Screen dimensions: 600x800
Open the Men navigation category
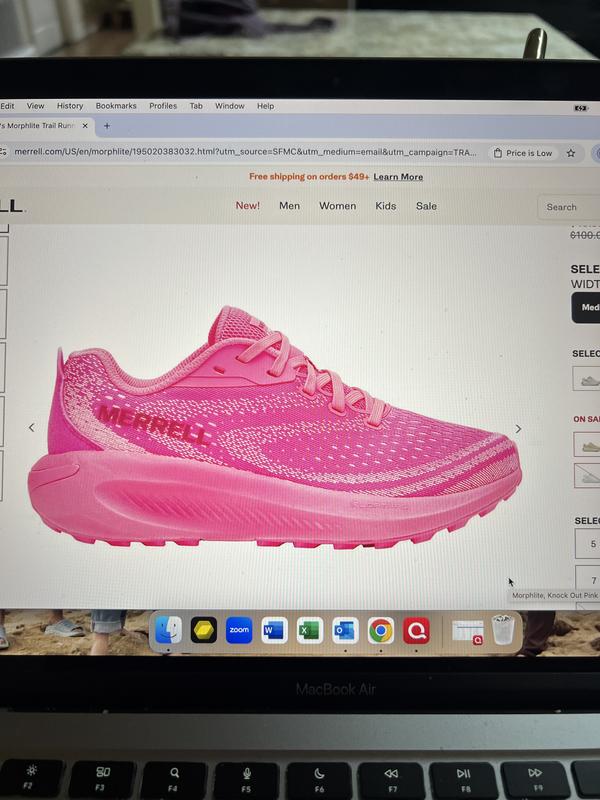pyautogui.click(x=289, y=206)
